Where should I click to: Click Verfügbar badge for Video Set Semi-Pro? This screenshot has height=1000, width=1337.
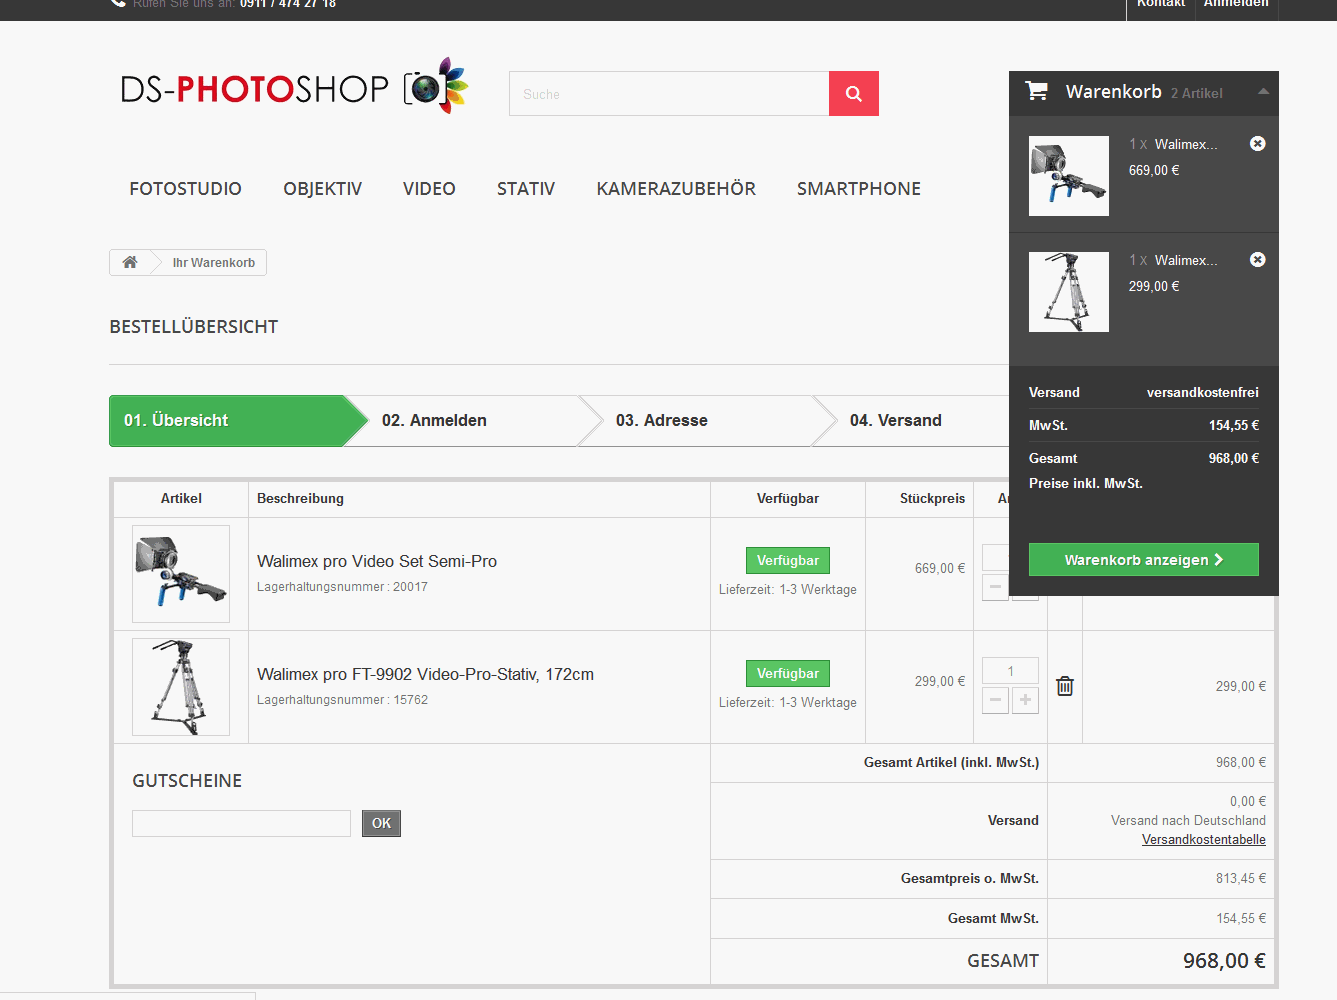click(788, 561)
